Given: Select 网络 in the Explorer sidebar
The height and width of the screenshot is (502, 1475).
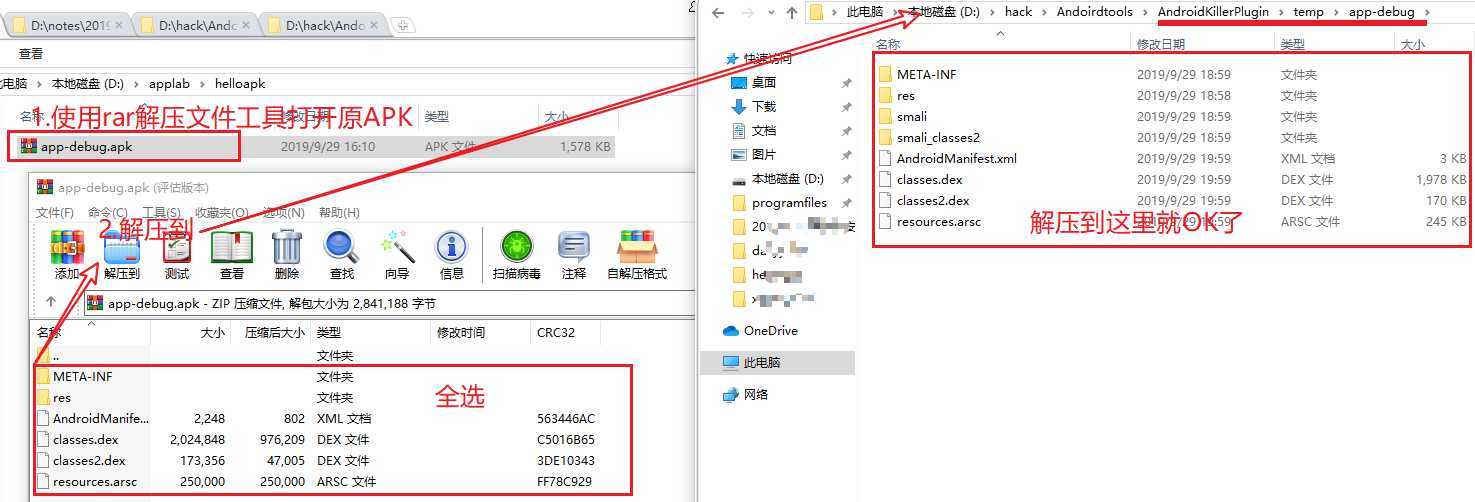Looking at the screenshot, I should (x=756, y=394).
